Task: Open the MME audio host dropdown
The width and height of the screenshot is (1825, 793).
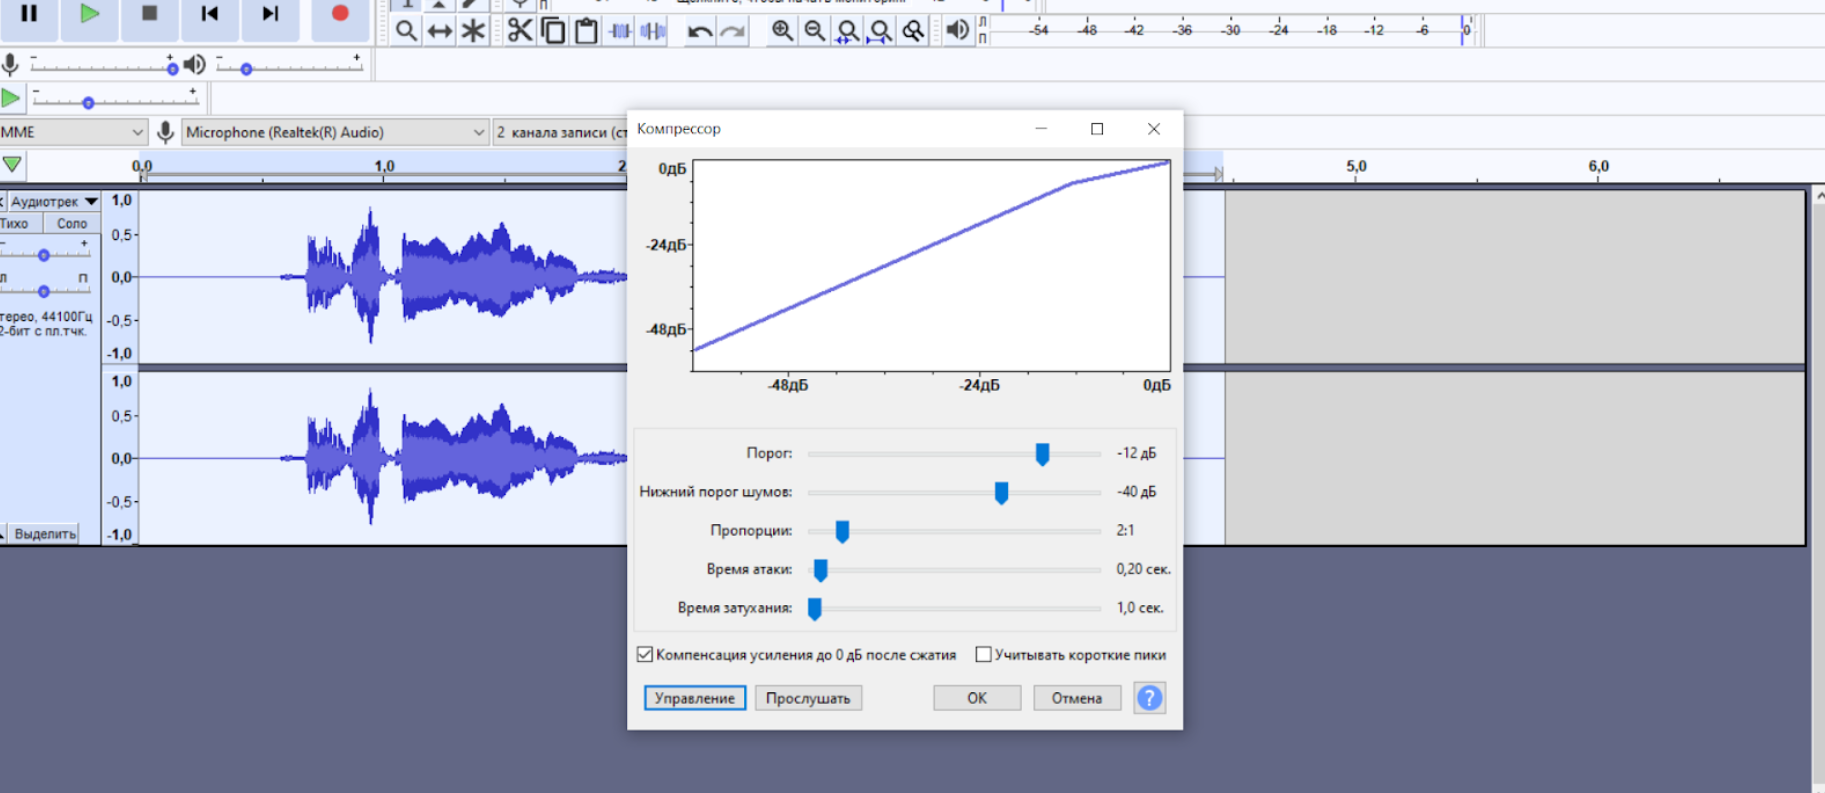Action: 73,132
